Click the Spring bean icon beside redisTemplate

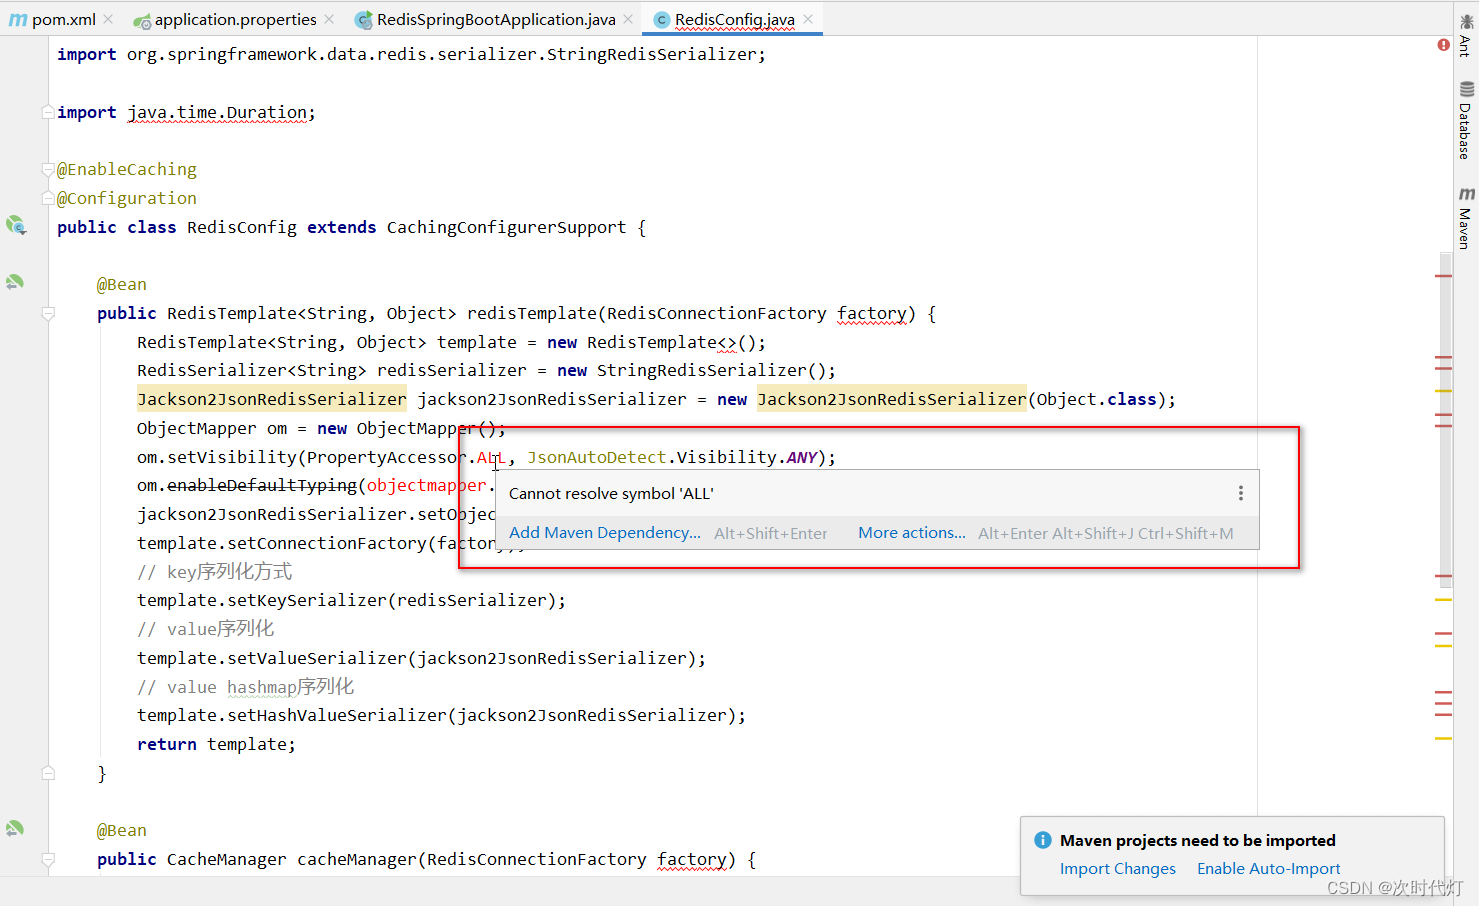coord(16,281)
